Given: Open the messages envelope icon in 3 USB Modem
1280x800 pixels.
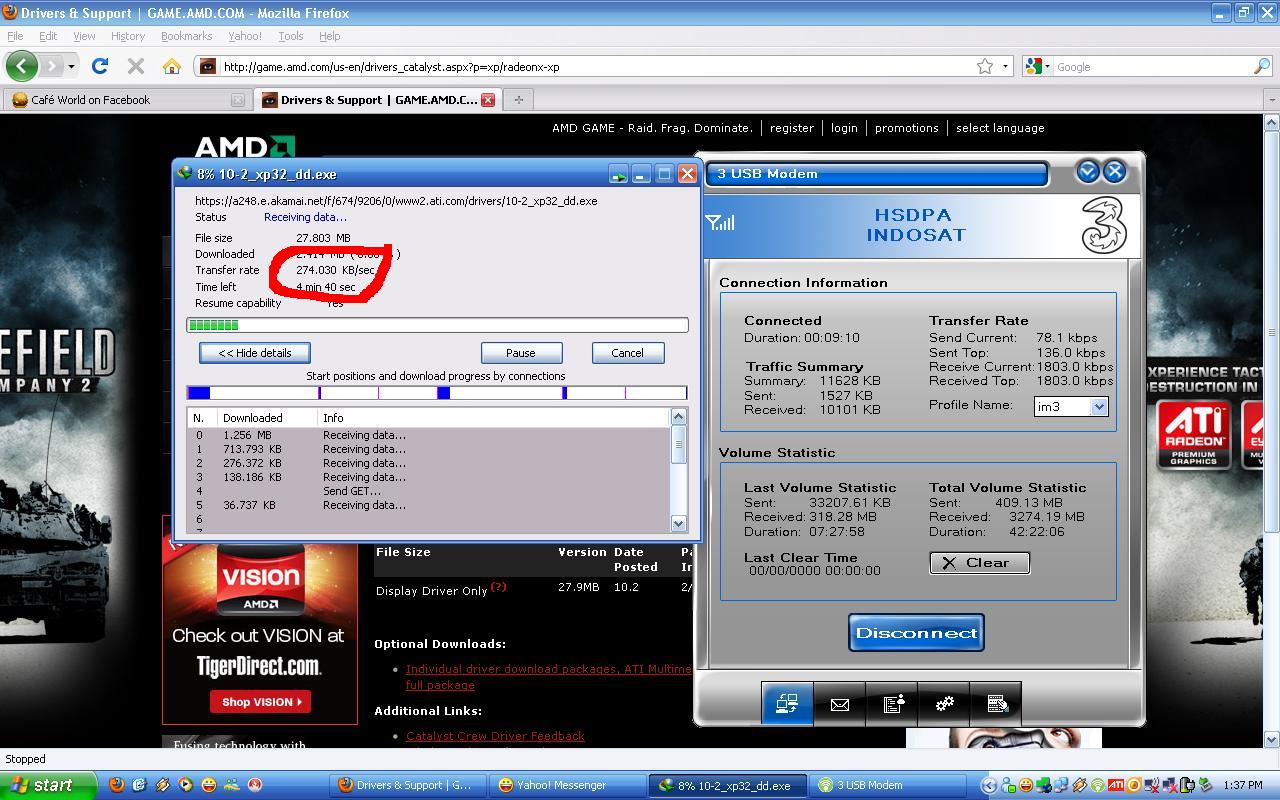Looking at the screenshot, I should [x=840, y=704].
